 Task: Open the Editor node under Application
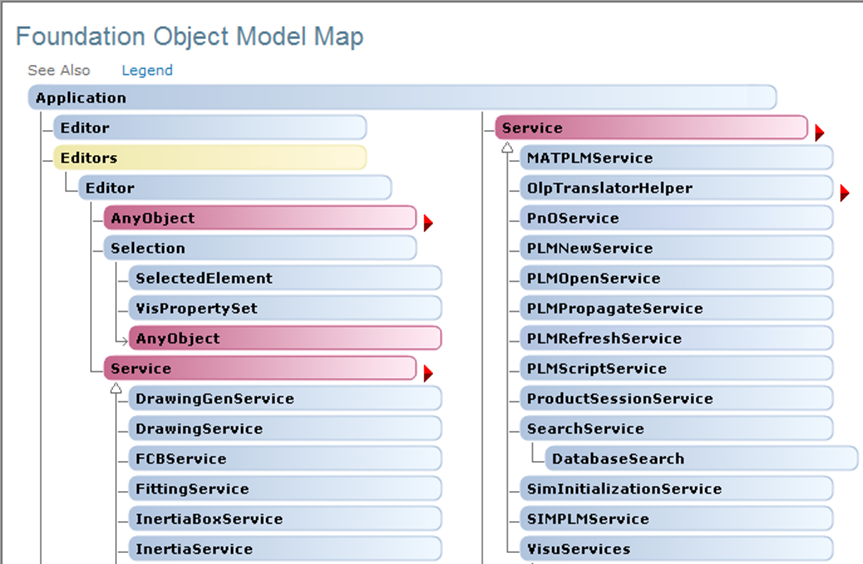click(210, 128)
